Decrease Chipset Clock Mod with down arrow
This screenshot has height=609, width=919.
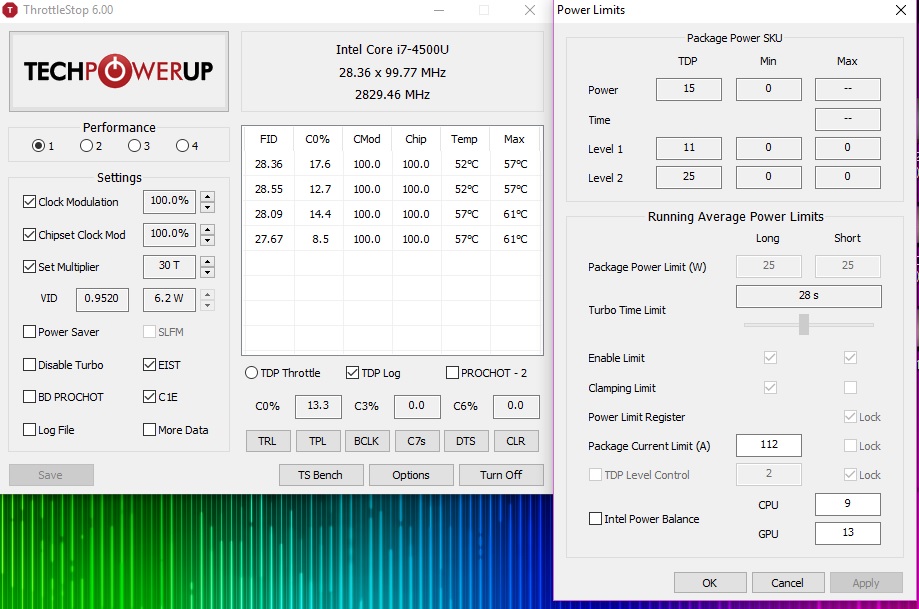tap(207, 240)
